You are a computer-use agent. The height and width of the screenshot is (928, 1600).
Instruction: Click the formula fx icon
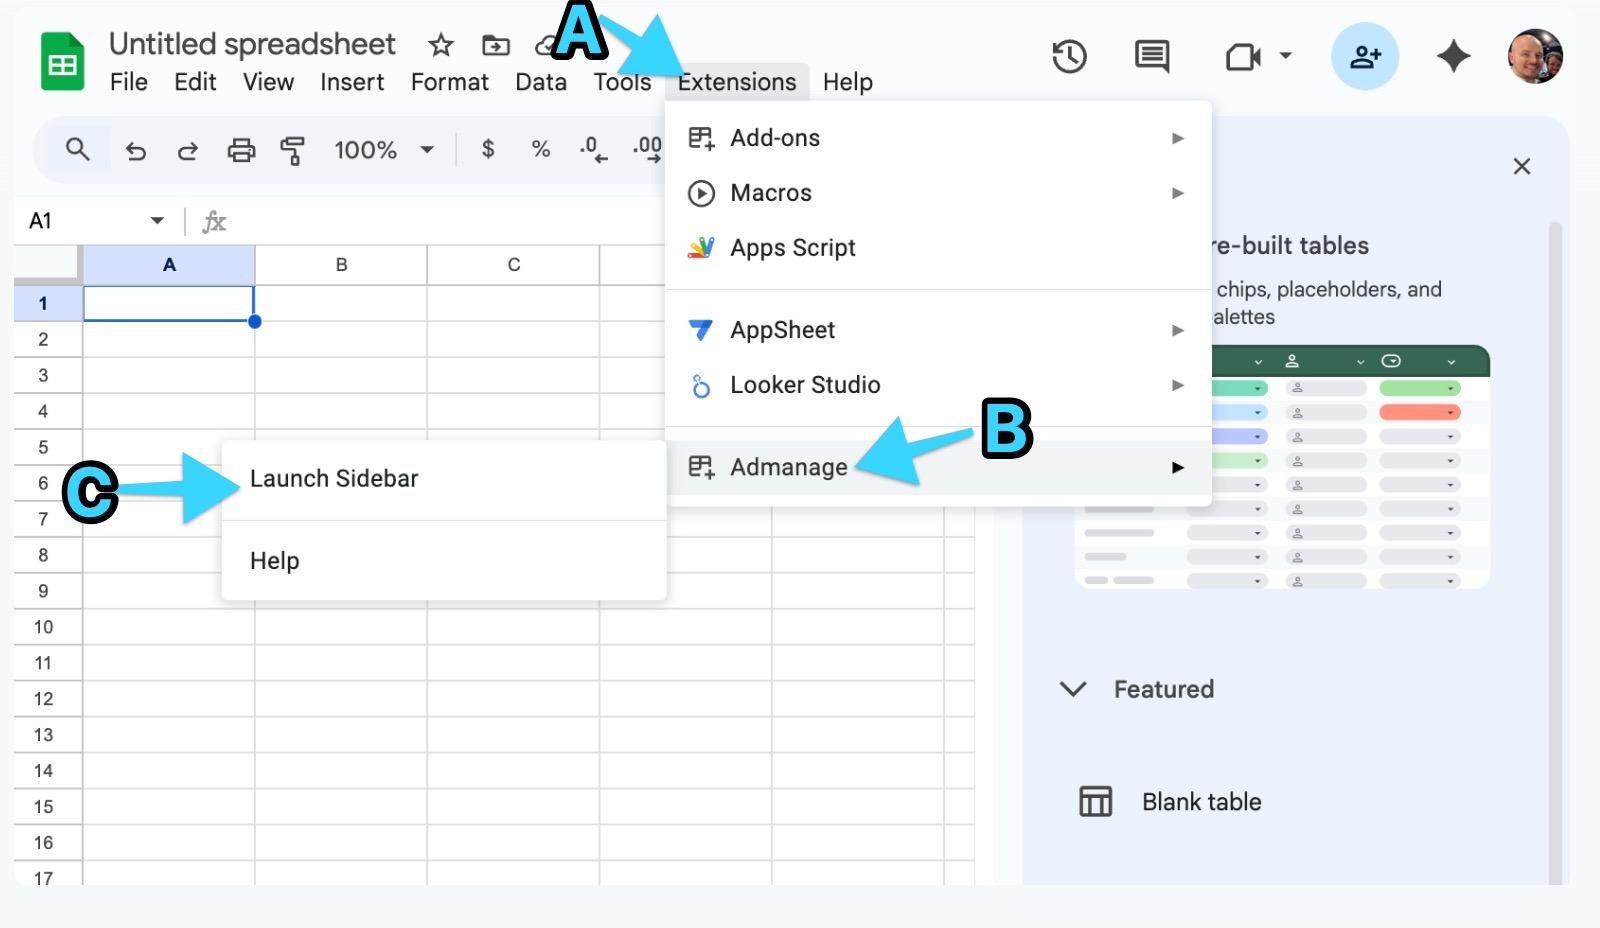click(214, 221)
